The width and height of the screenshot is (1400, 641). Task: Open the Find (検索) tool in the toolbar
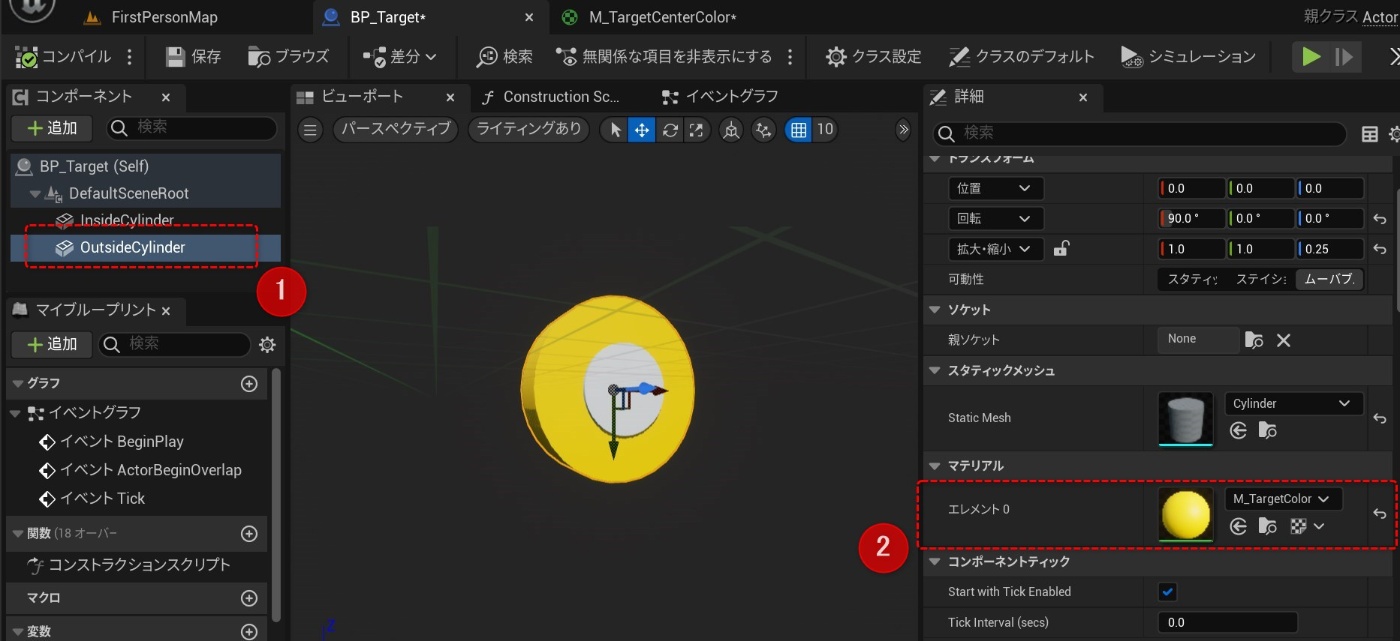click(x=503, y=56)
